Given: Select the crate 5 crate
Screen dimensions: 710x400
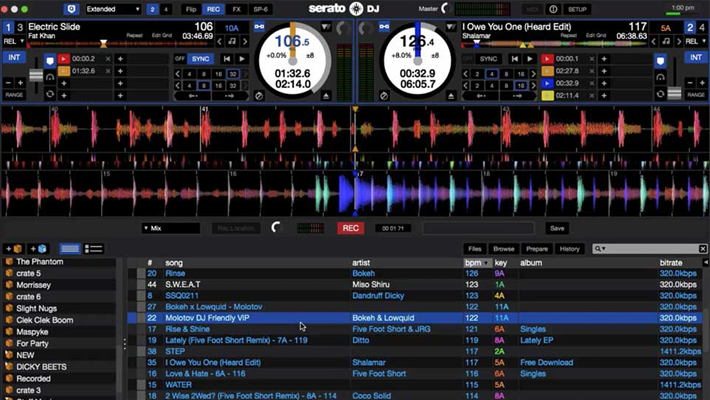Looking at the screenshot, I should click(28, 273).
